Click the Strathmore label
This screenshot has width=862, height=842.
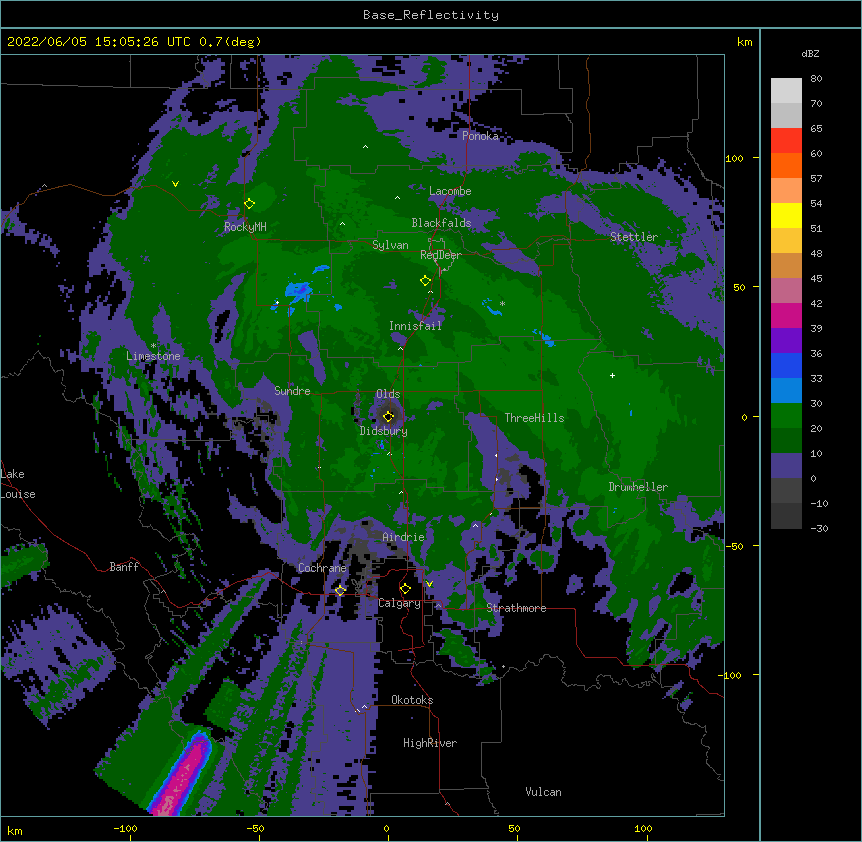[516, 608]
